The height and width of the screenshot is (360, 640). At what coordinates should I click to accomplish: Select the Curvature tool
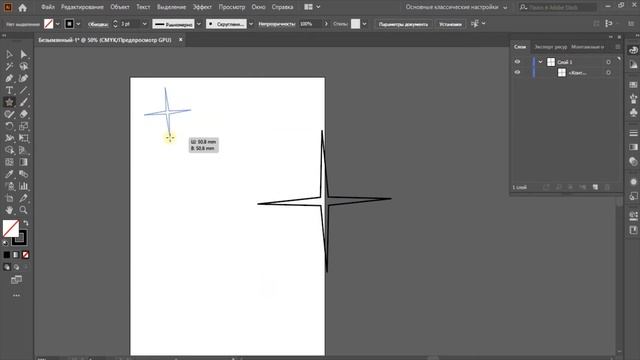(x=23, y=78)
